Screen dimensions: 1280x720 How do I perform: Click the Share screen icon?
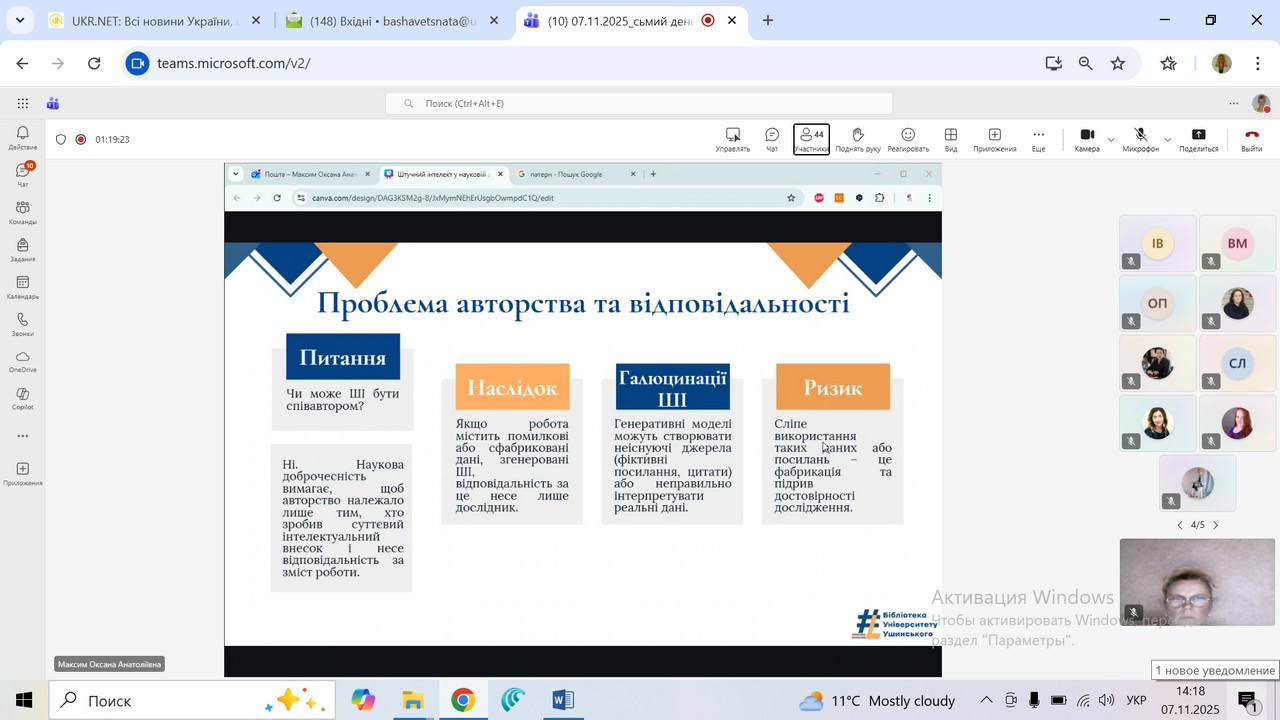click(1198, 139)
